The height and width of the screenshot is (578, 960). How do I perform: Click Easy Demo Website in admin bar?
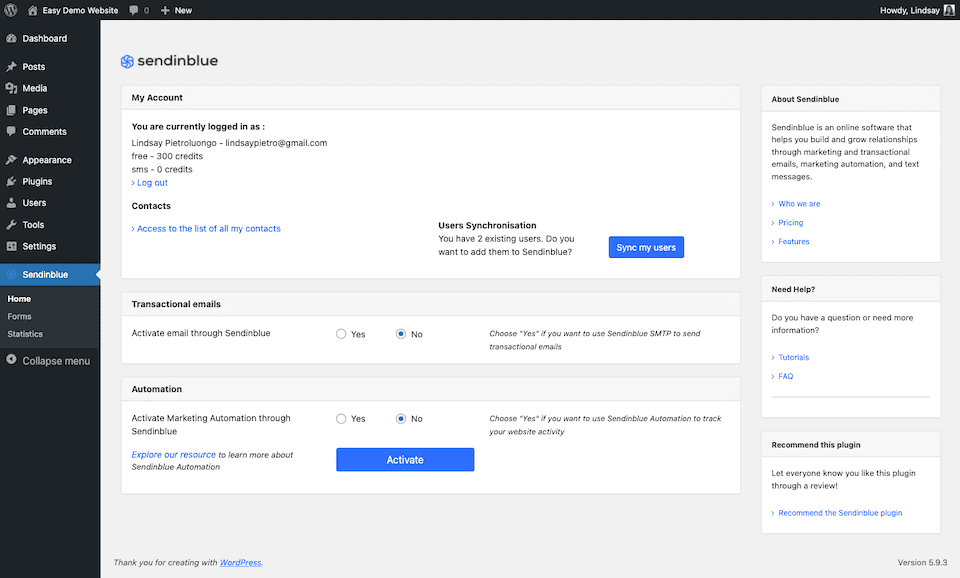click(x=80, y=10)
